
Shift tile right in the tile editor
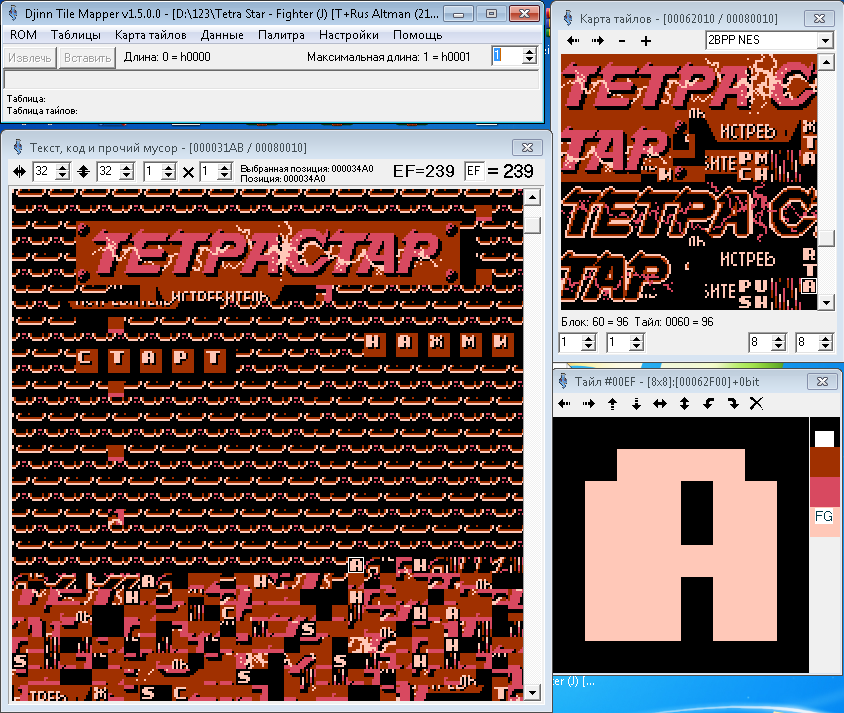[x=588, y=404]
